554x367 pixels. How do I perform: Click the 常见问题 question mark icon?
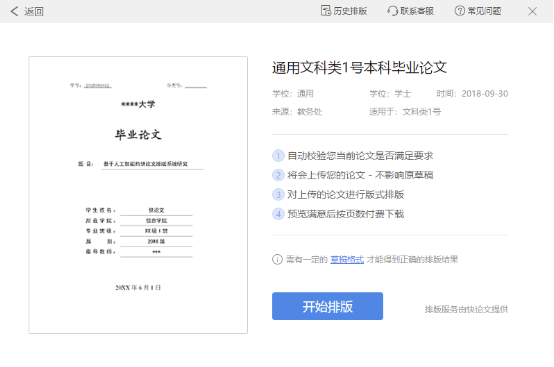[460, 11]
